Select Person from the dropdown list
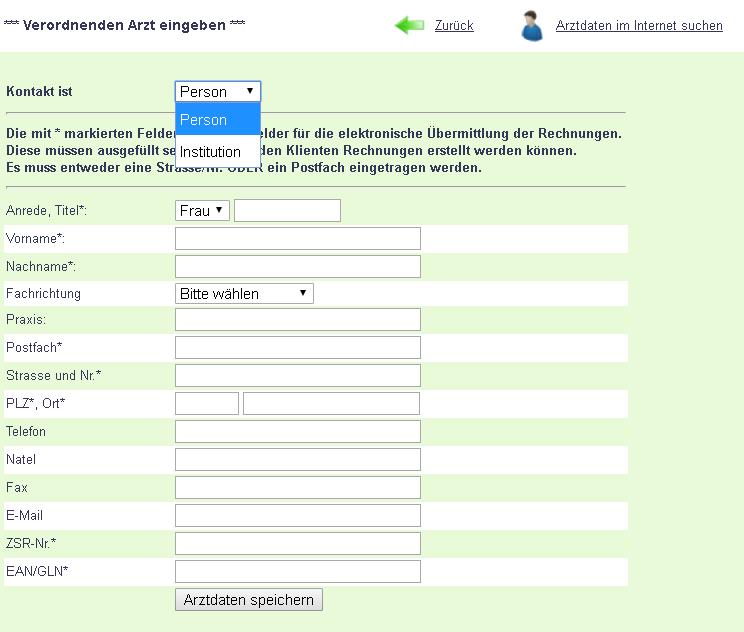Viewport: 744px width, 632px height. tap(217, 120)
